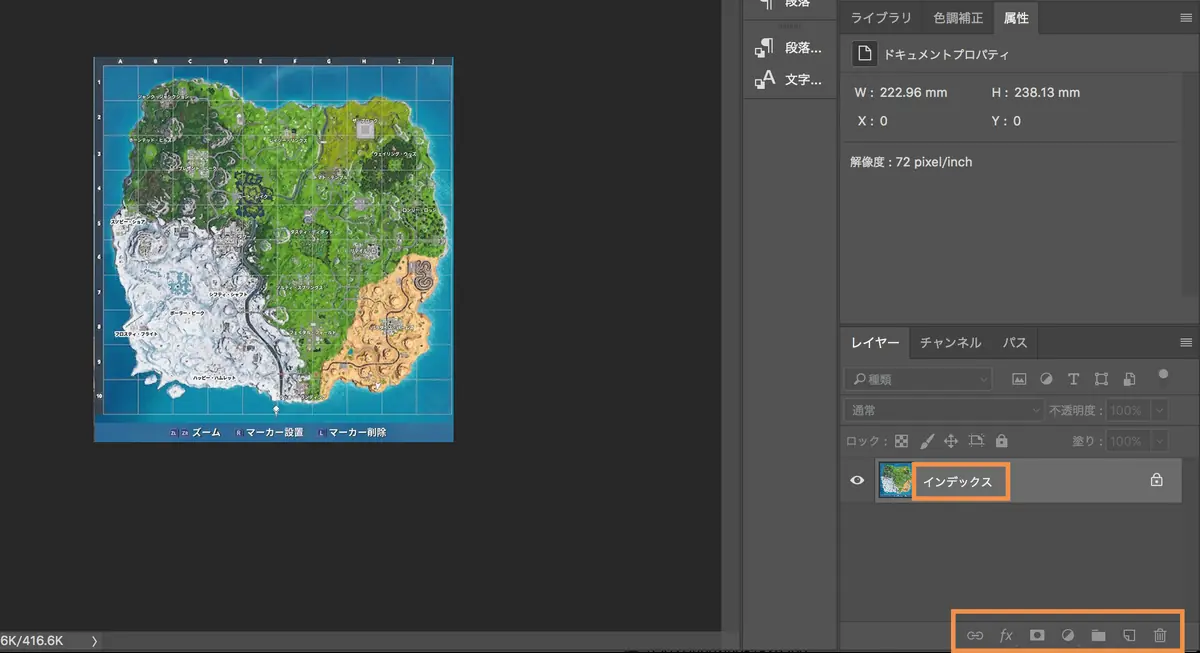Switch to the チャンネル tab
The image size is (1200, 653).
(x=950, y=343)
